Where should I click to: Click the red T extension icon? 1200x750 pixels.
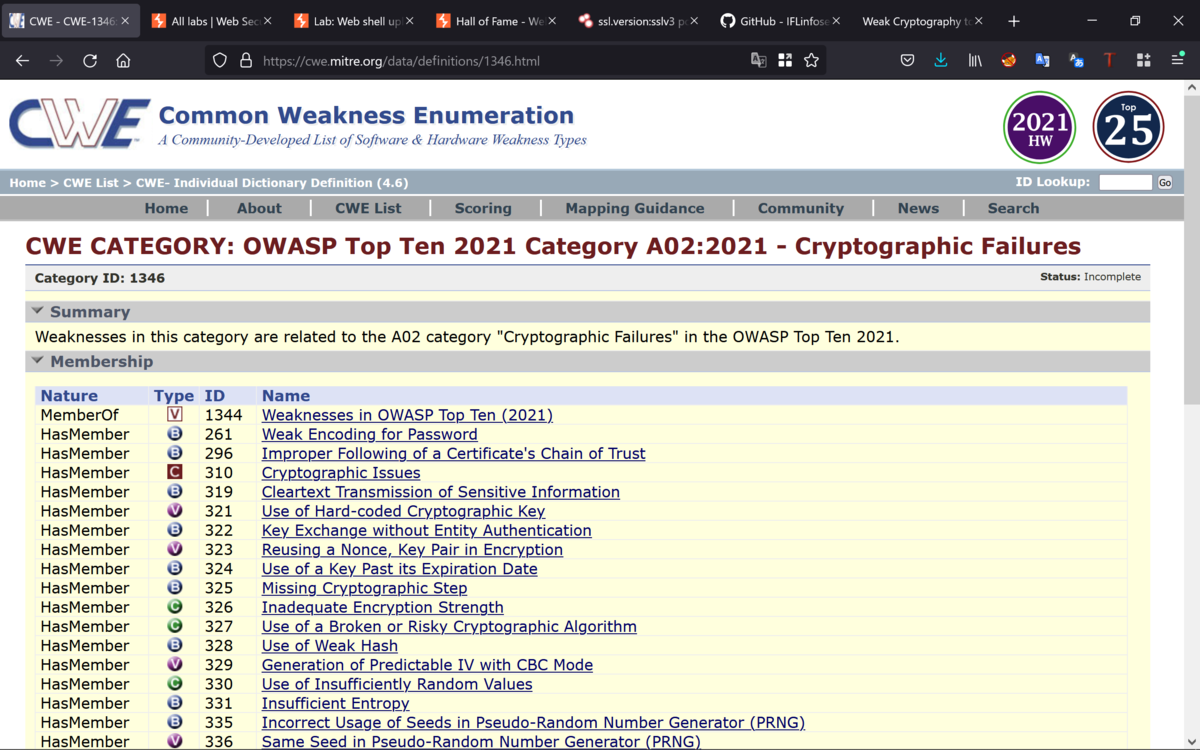[1109, 61]
